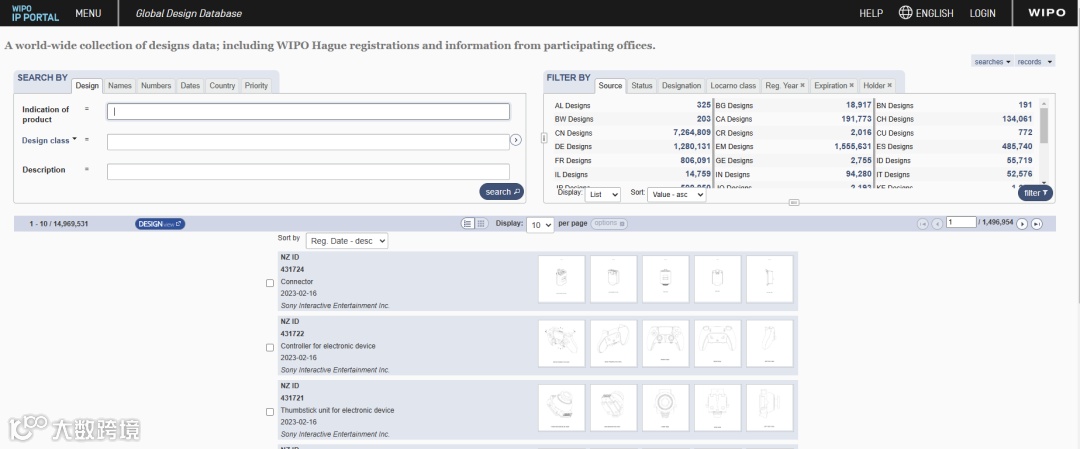The width and height of the screenshot is (1080, 449).
Task: Open the Designation filter tab
Action: (681, 85)
